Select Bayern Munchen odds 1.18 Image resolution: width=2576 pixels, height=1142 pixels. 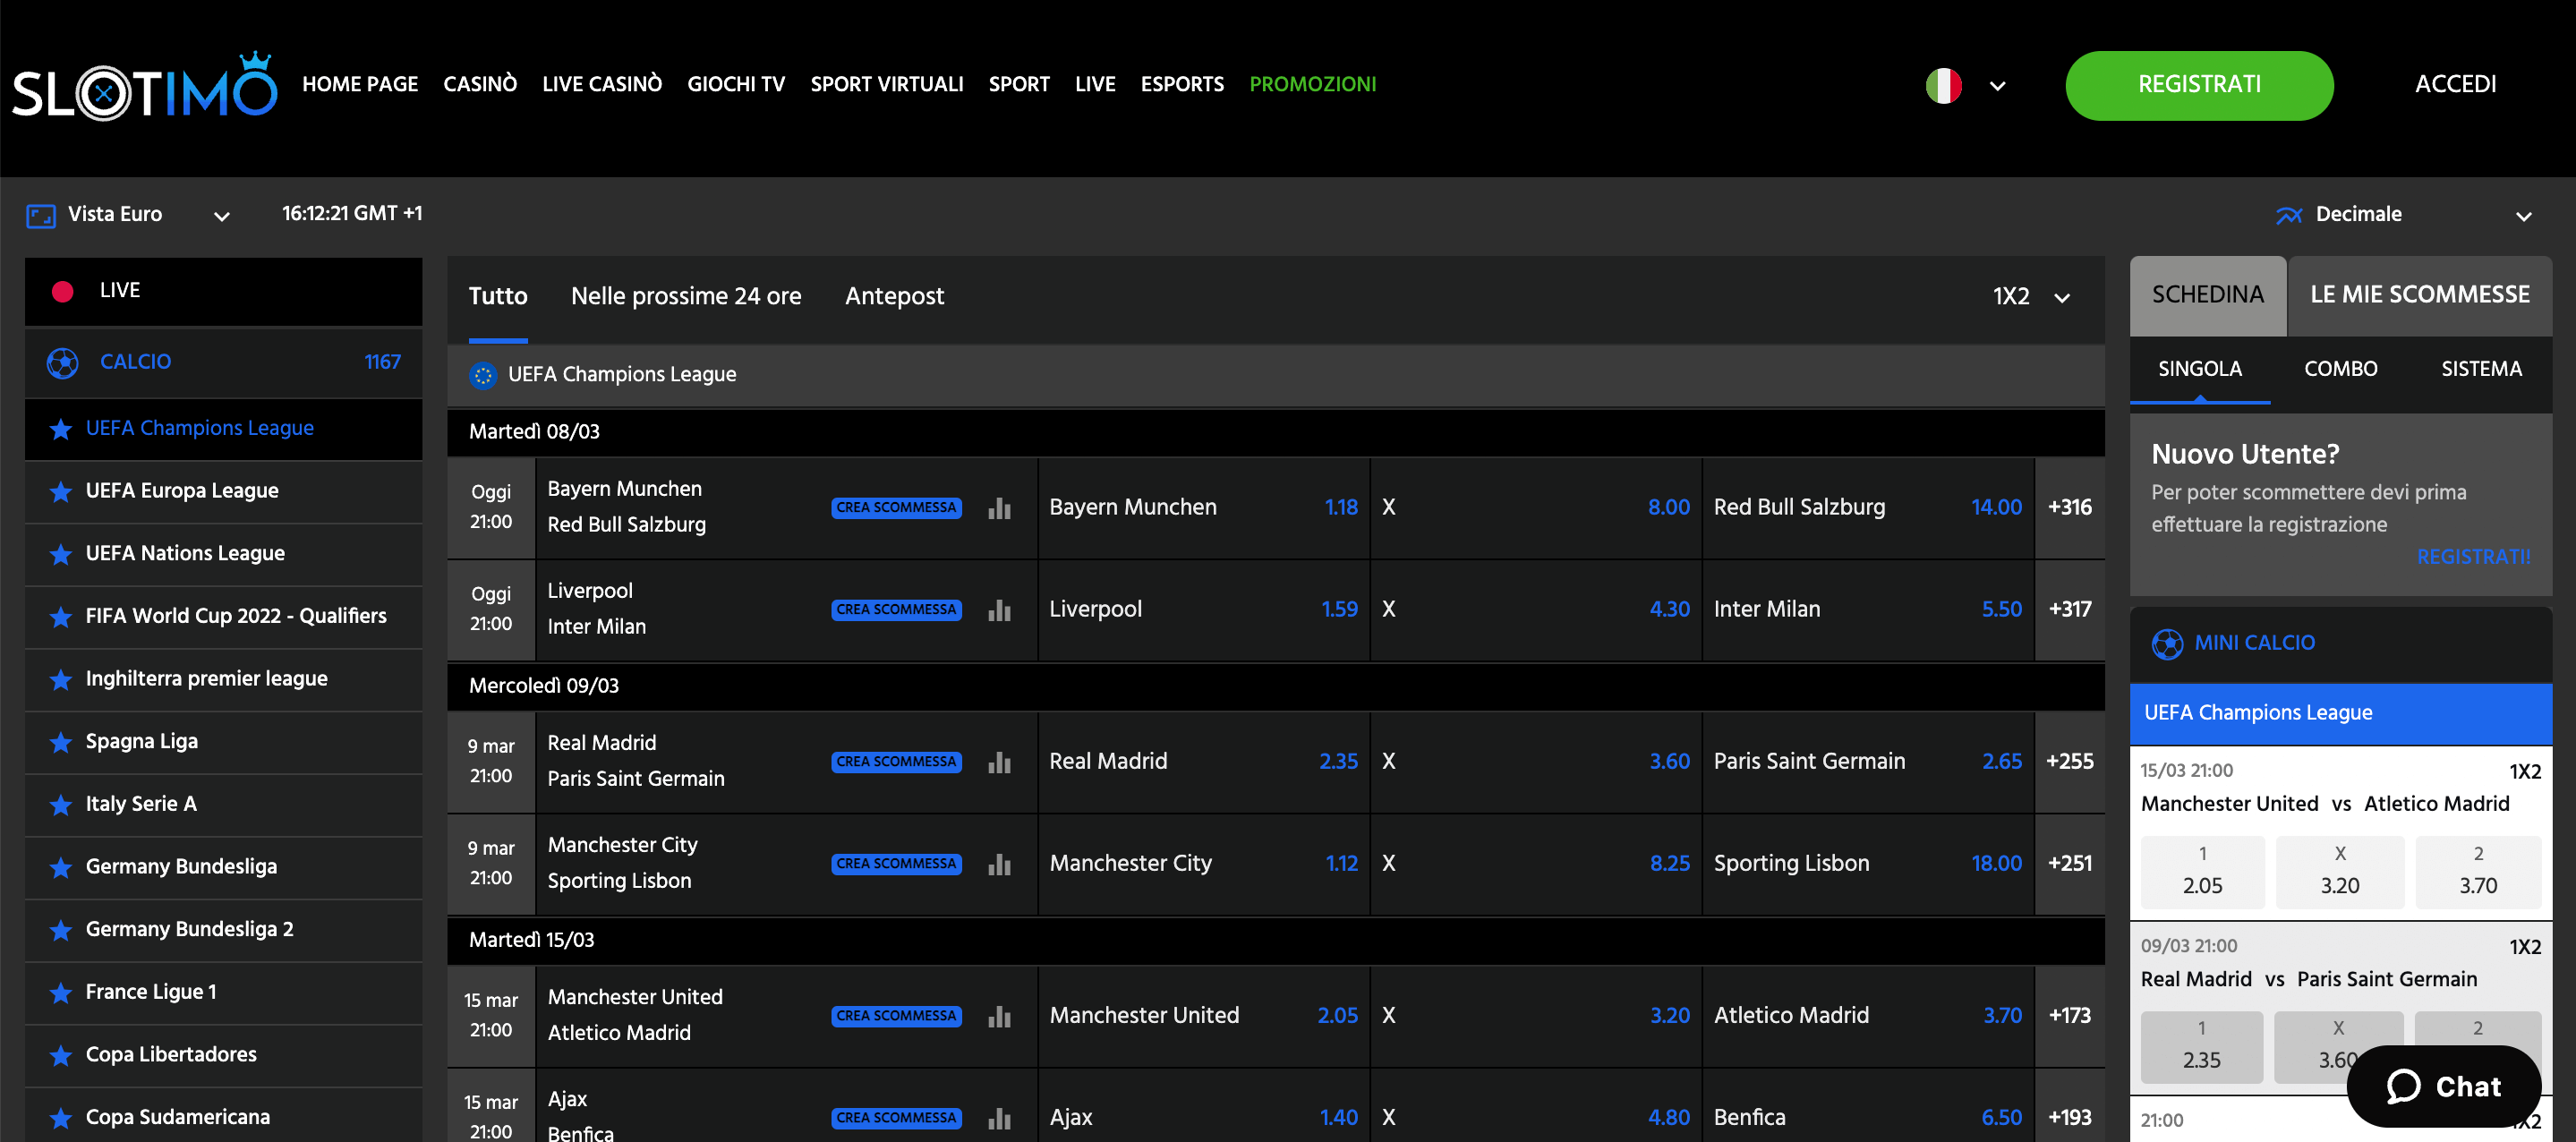click(1340, 507)
